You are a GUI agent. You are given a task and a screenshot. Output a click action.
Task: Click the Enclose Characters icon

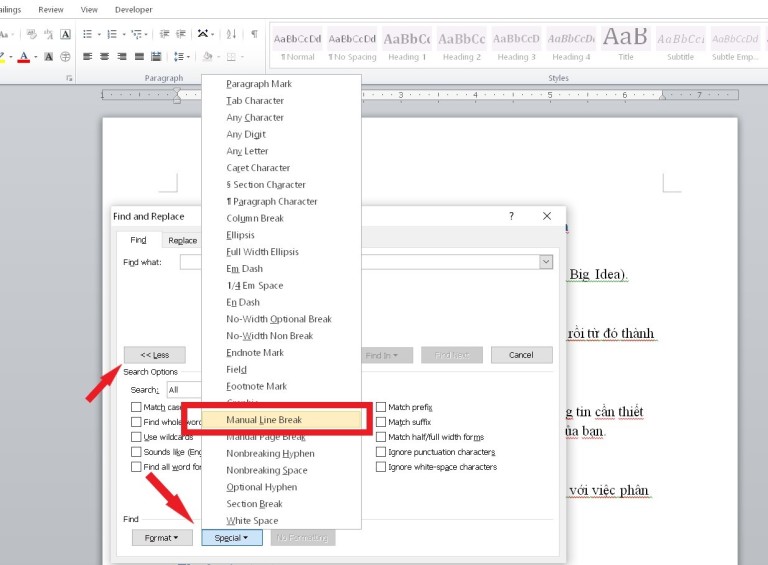[65, 57]
